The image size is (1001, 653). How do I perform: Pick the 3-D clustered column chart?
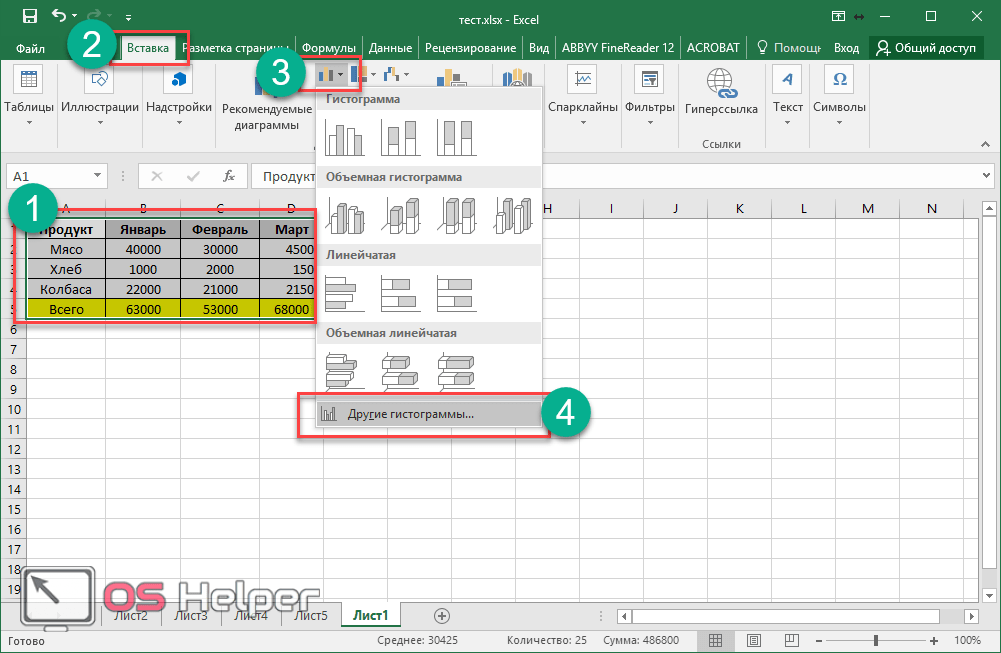[346, 216]
